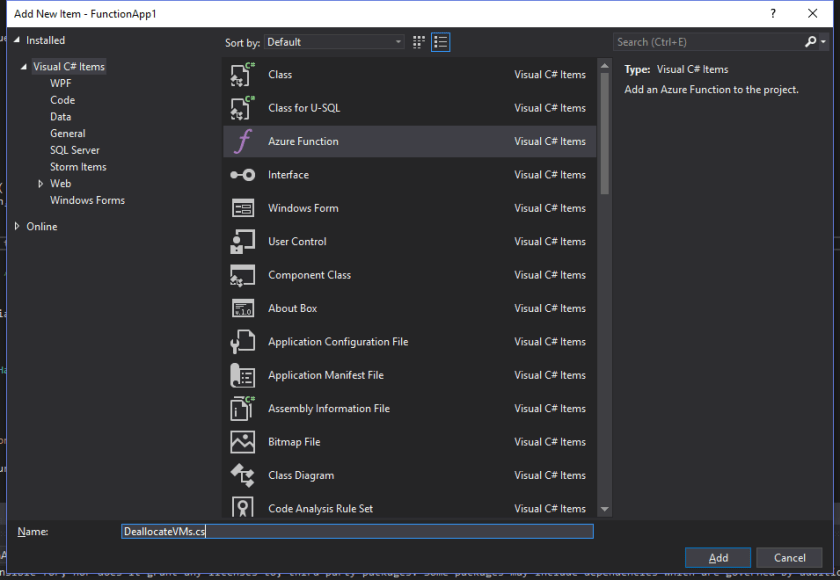Select the Application Configuration File icon

pyautogui.click(x=243, y=342)
